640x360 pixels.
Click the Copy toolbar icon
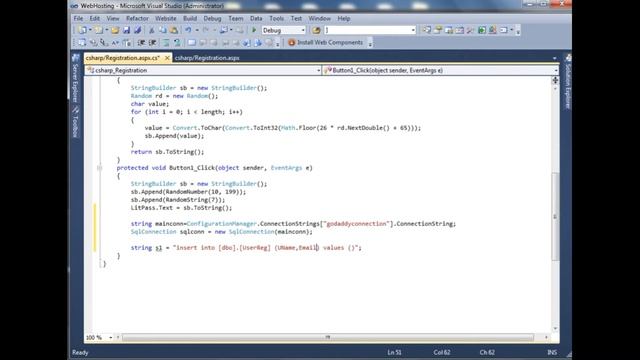[x=162, y=30]
